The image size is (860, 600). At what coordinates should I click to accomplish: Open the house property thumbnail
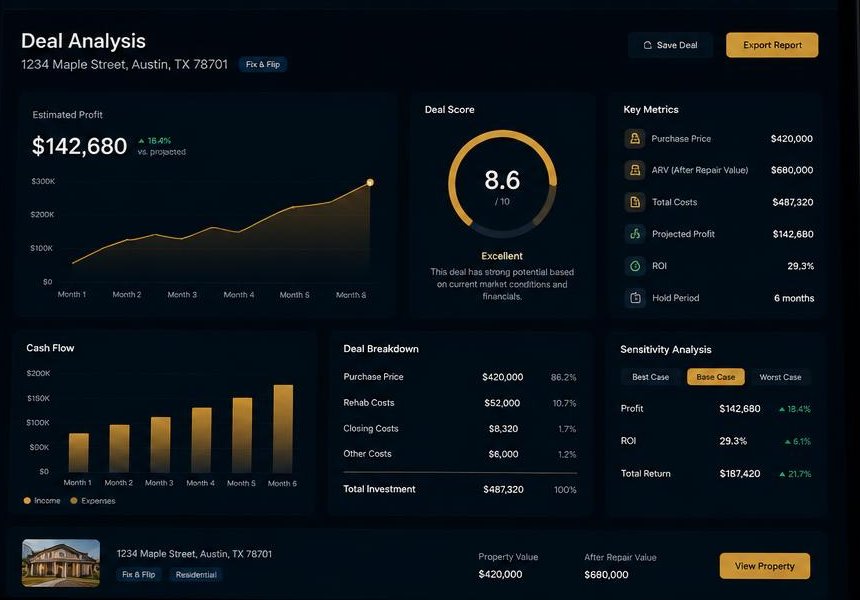pyautogui.click(x=61, y=563)
